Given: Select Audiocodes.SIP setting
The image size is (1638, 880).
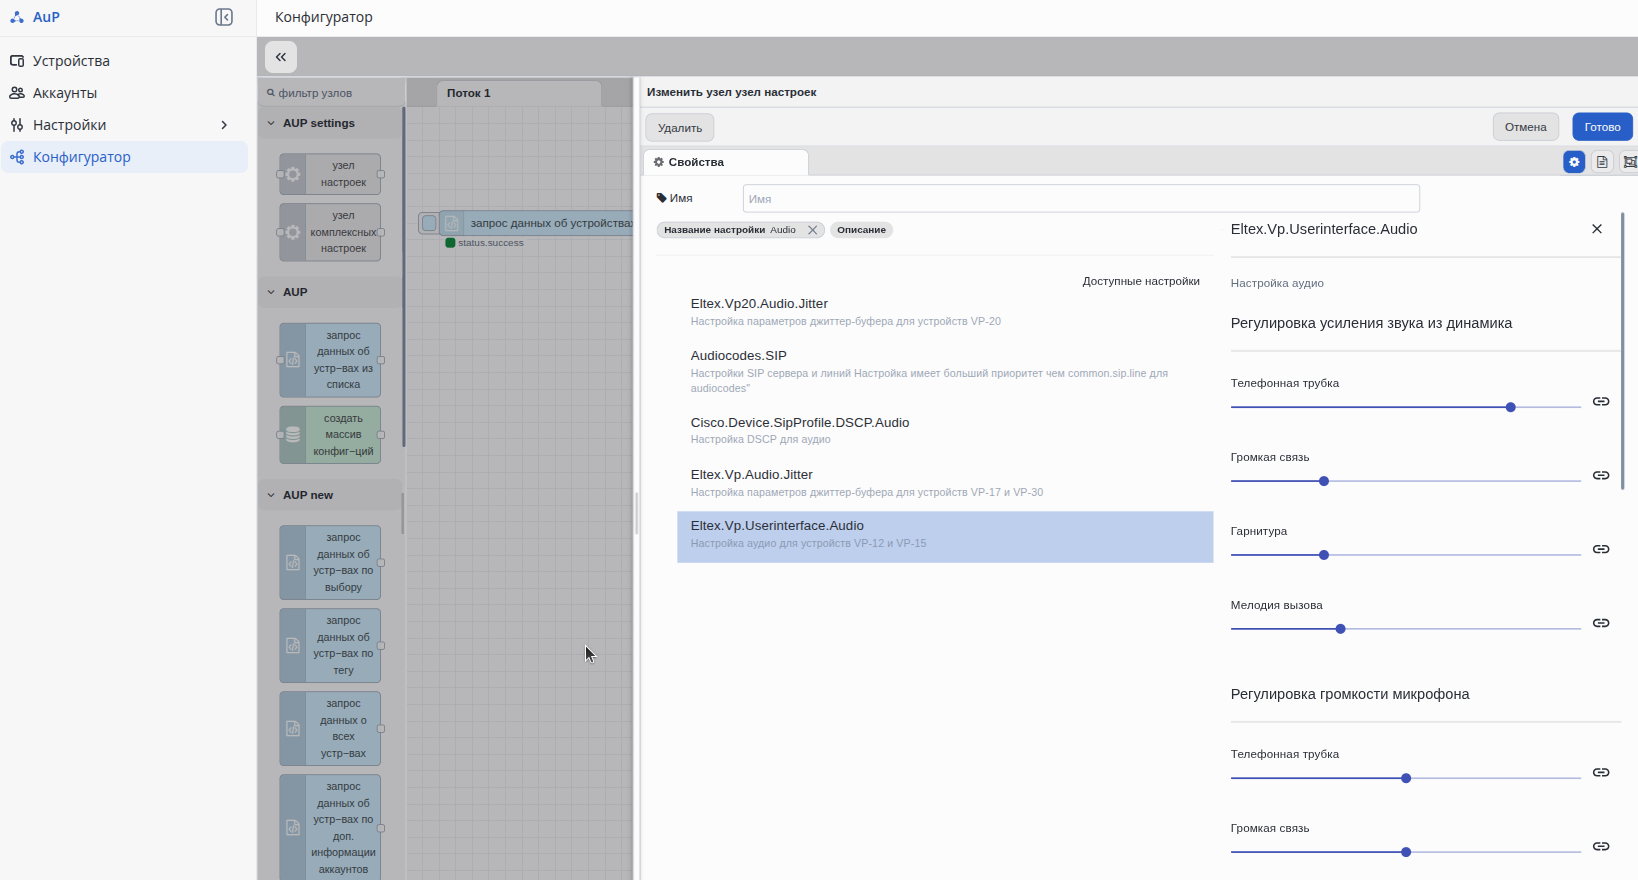Looking at the screenshot, I should [x=945, y=371].
